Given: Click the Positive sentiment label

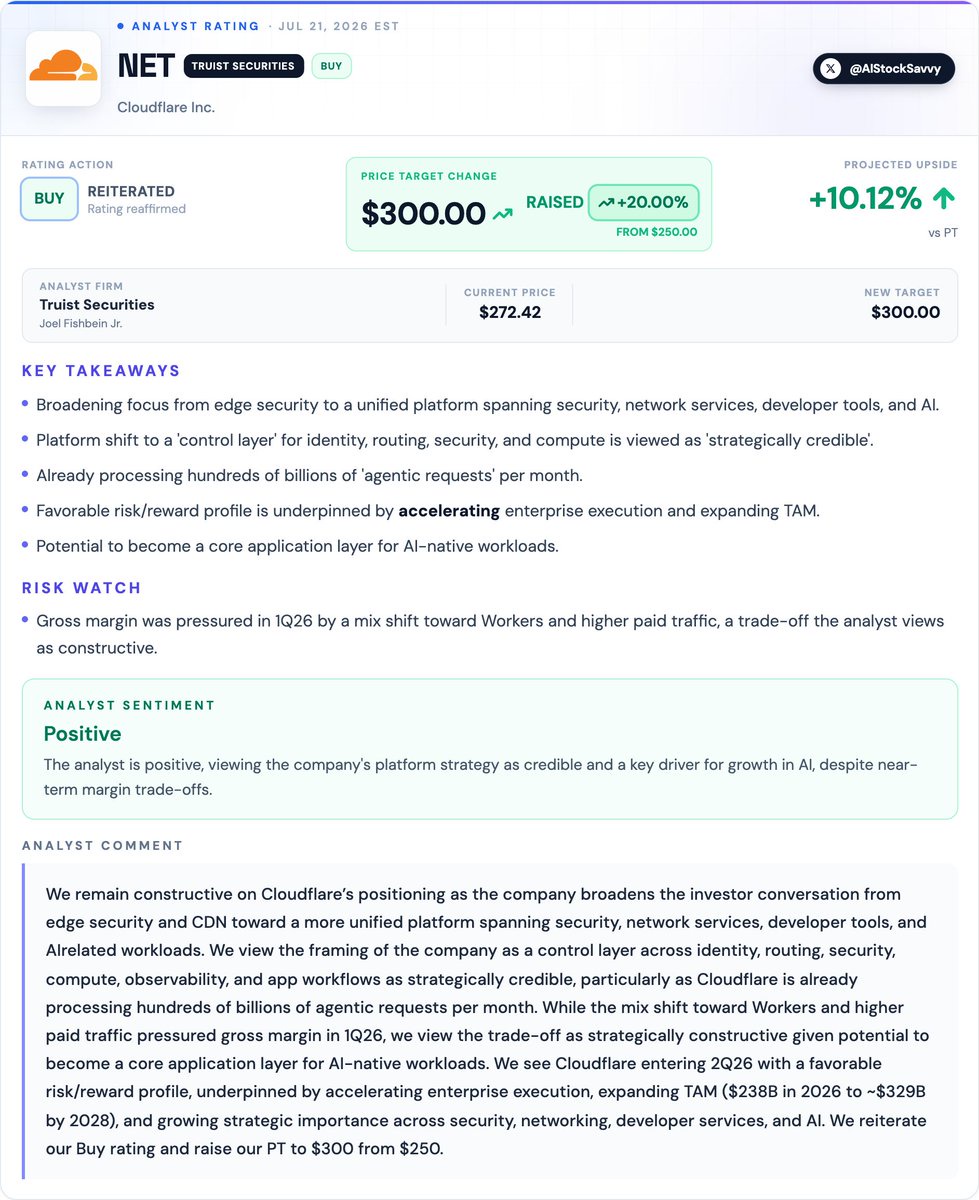Looking at the screenshot, I should point(82,734).
